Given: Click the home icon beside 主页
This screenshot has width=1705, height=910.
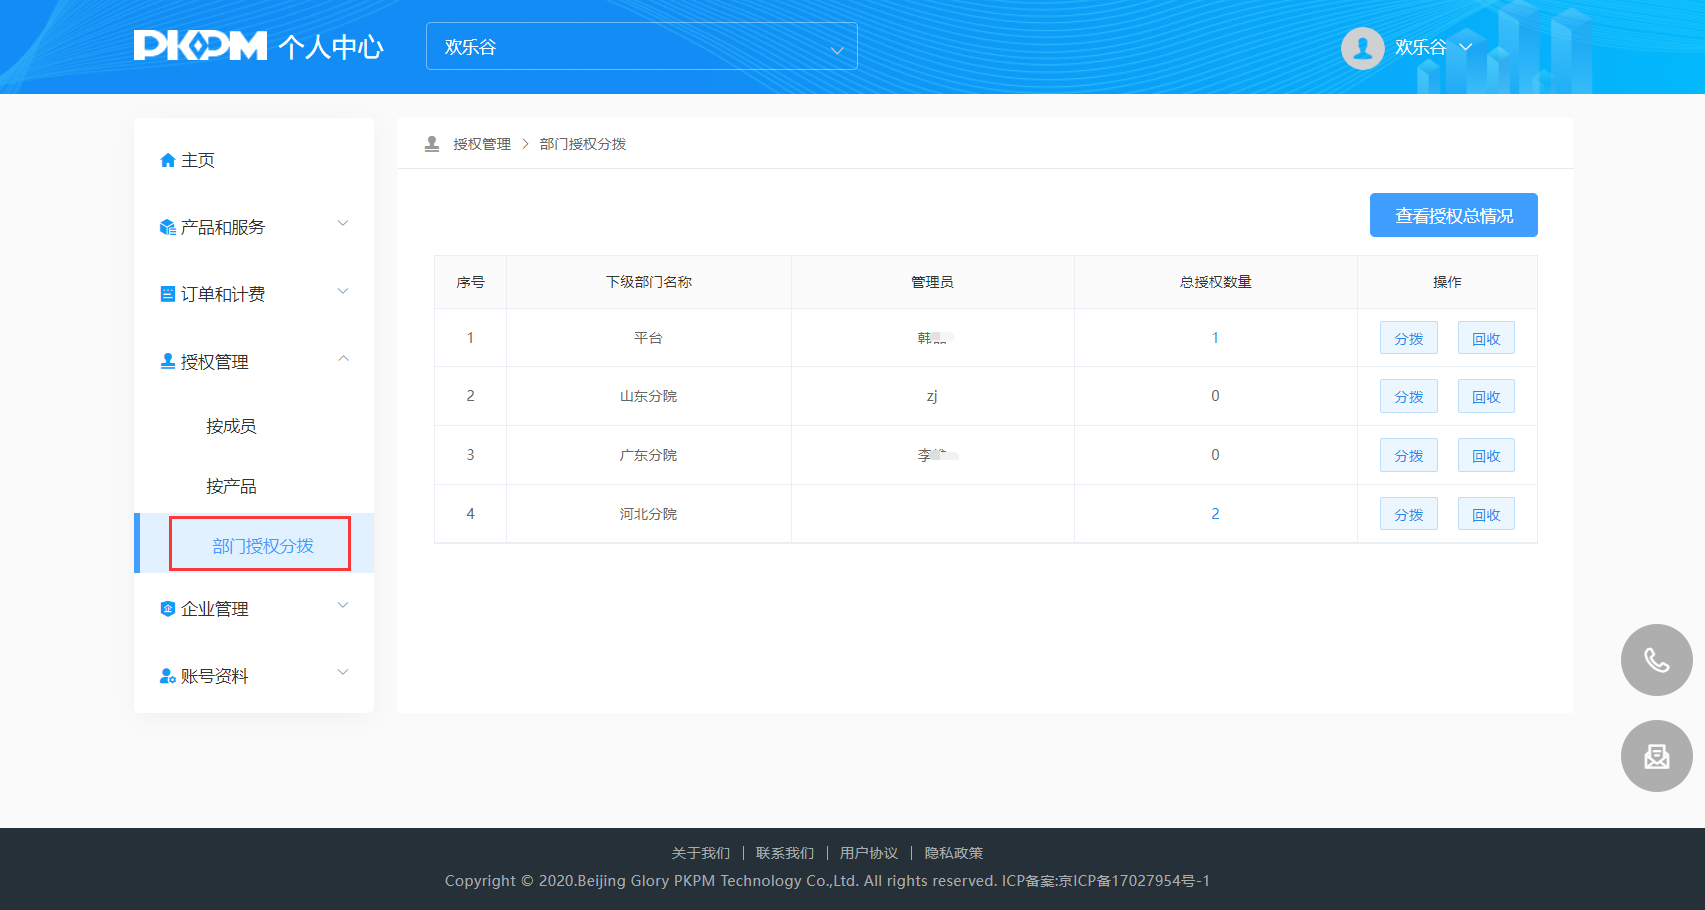Looking at the screenshot, I should pyautogui.click(x=167, y=160).
